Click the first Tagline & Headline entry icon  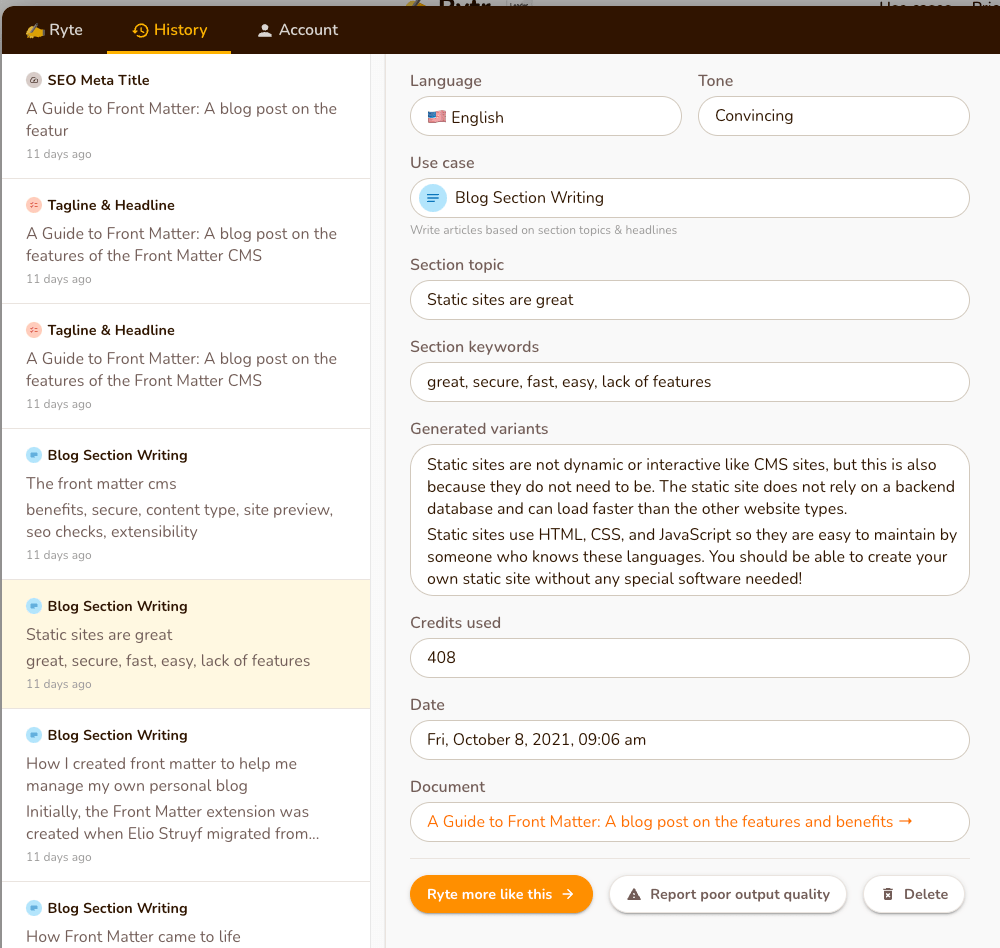(34, 205)
